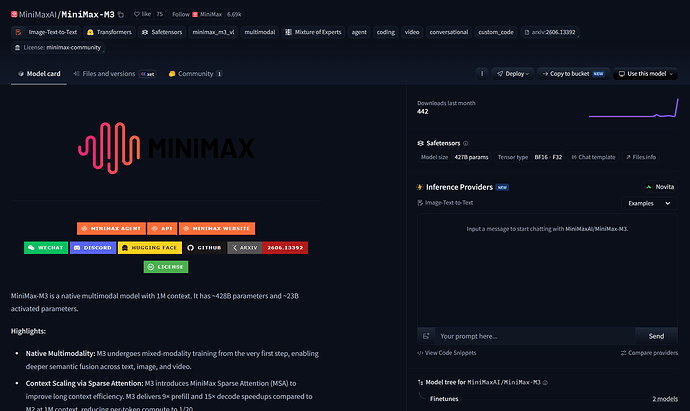Follow the MiniMax organization
This screenshot has height=411, width=690.
[x=197, y=15]
